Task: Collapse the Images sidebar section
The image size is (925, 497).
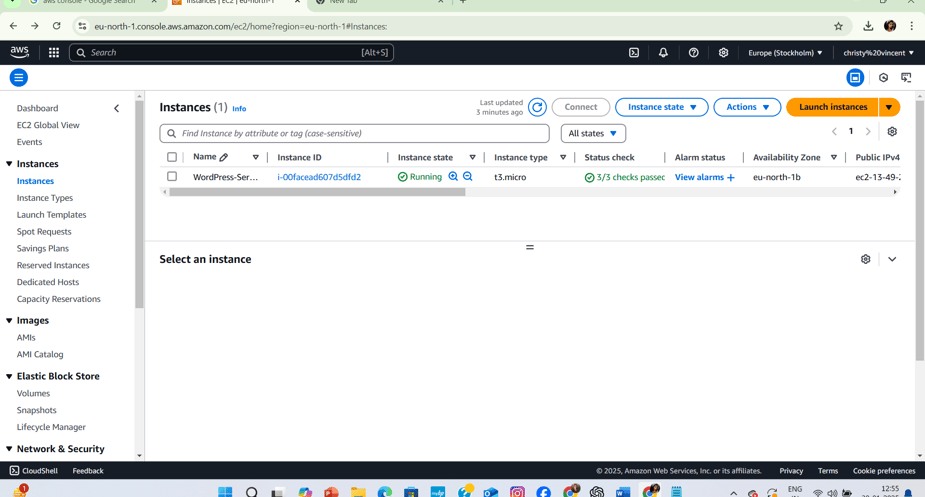Action: (x=9, y=321)
